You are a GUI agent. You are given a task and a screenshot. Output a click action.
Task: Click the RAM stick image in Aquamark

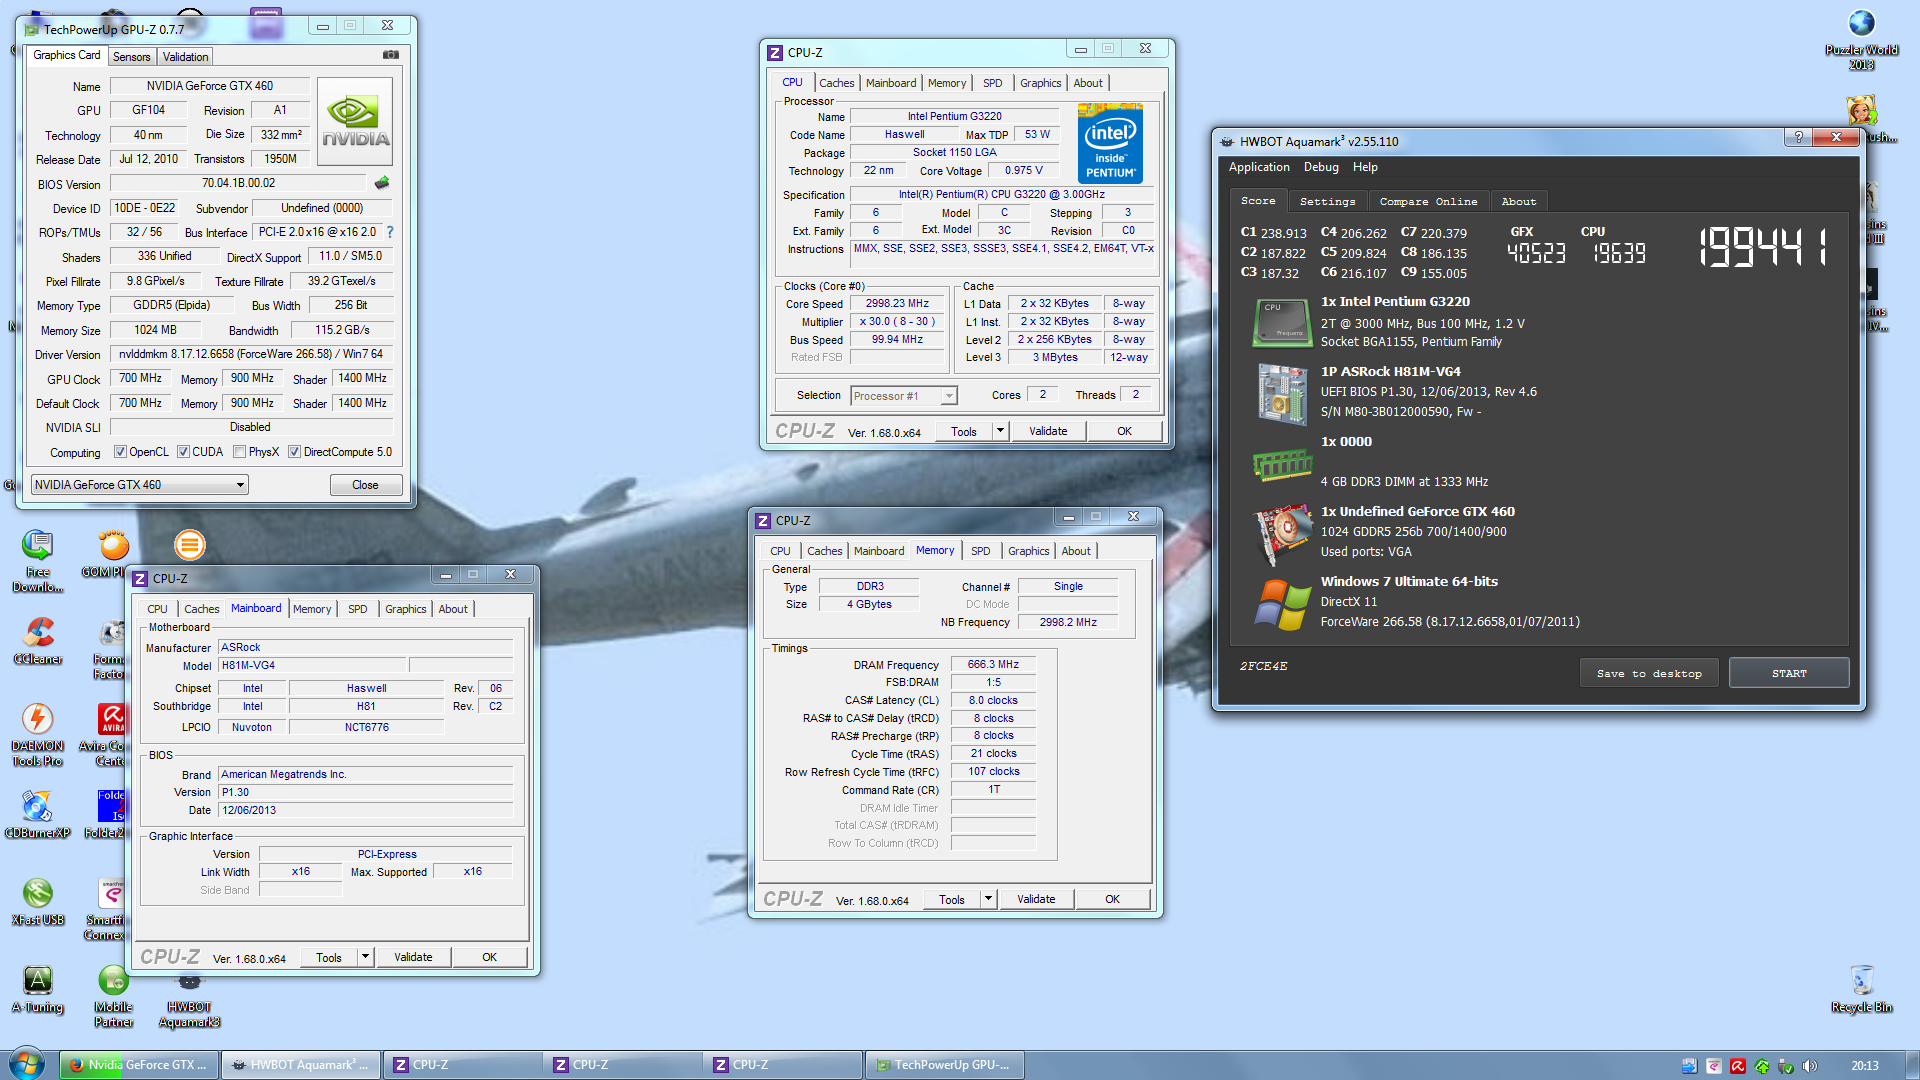pos(1282,464)
